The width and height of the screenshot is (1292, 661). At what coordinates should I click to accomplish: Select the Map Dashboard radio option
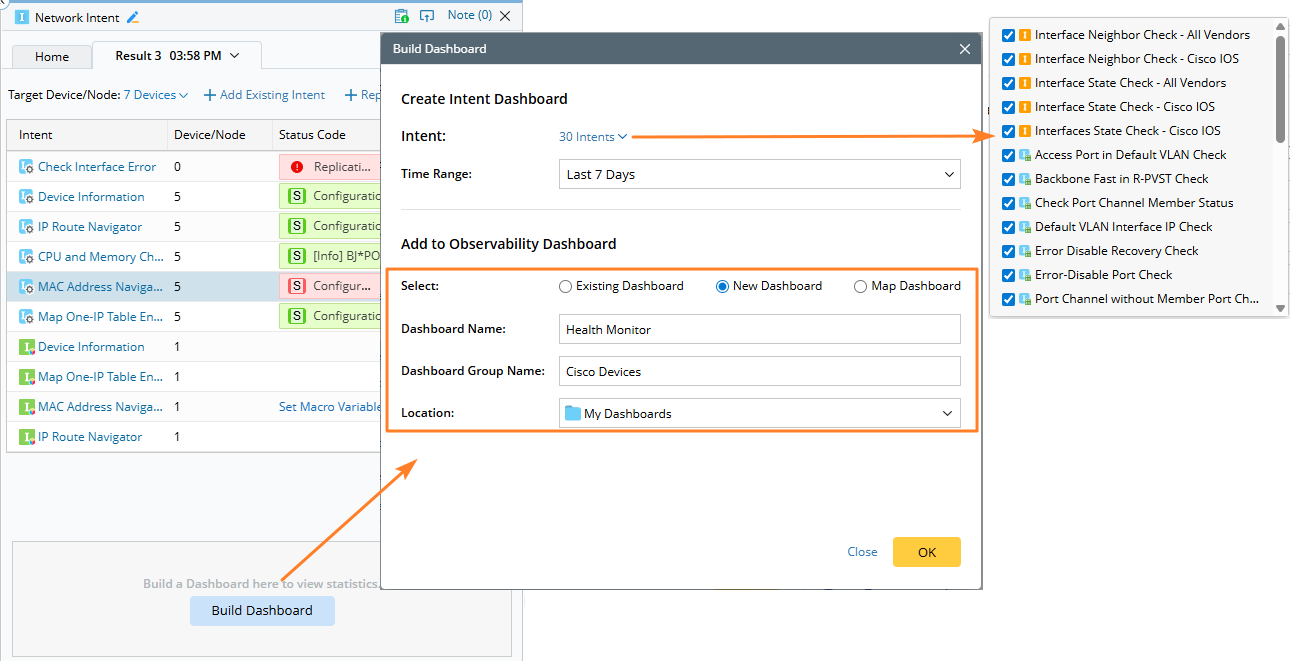[x=860, y=286]
